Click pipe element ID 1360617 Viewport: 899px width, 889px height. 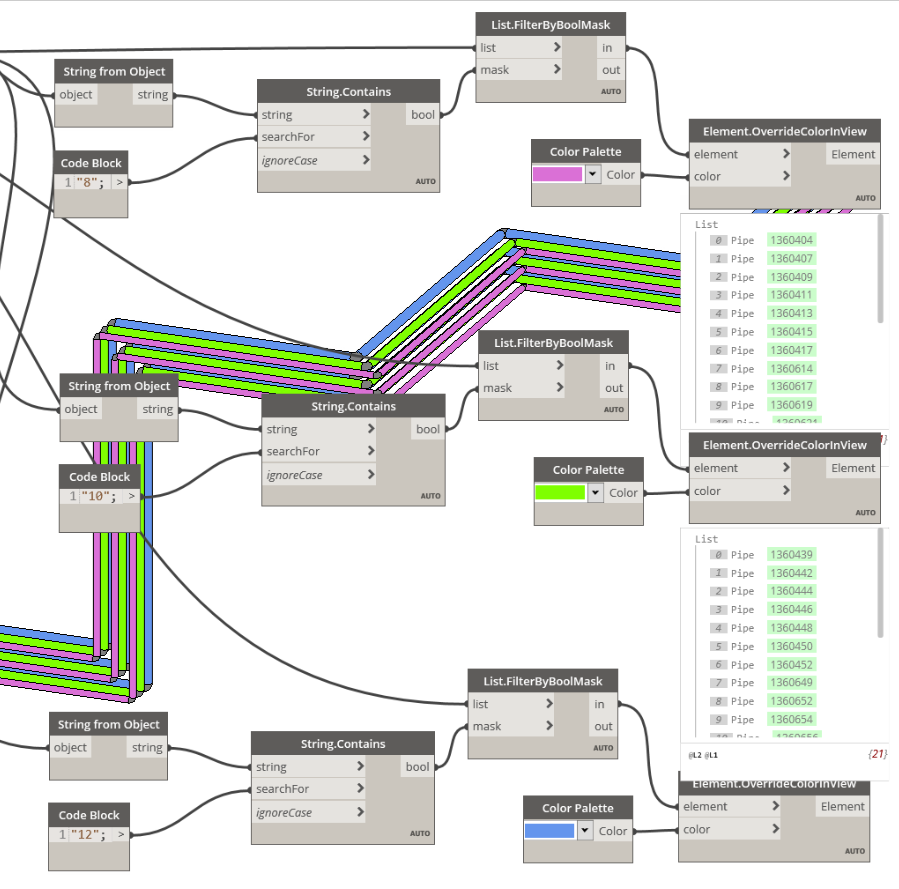(x=791, y=387)
